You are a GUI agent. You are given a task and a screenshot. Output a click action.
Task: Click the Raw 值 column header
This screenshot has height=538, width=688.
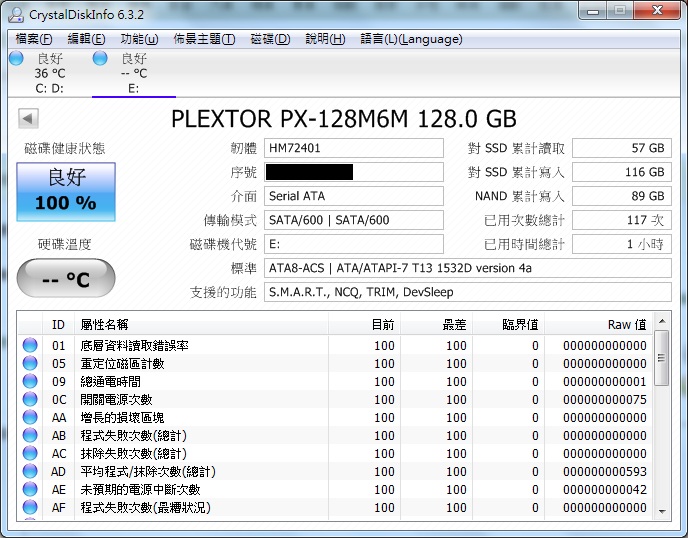(x=599, y=324)
